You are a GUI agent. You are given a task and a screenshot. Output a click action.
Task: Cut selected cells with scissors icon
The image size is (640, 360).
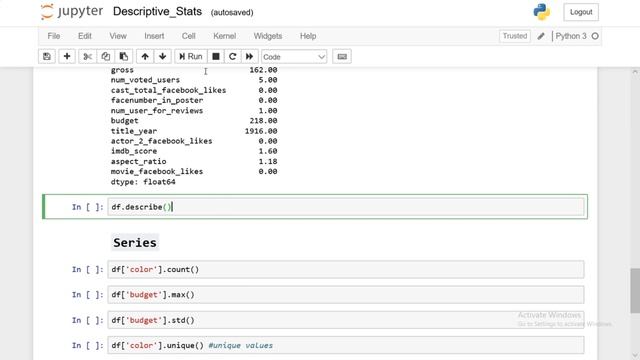click(87, 57)
